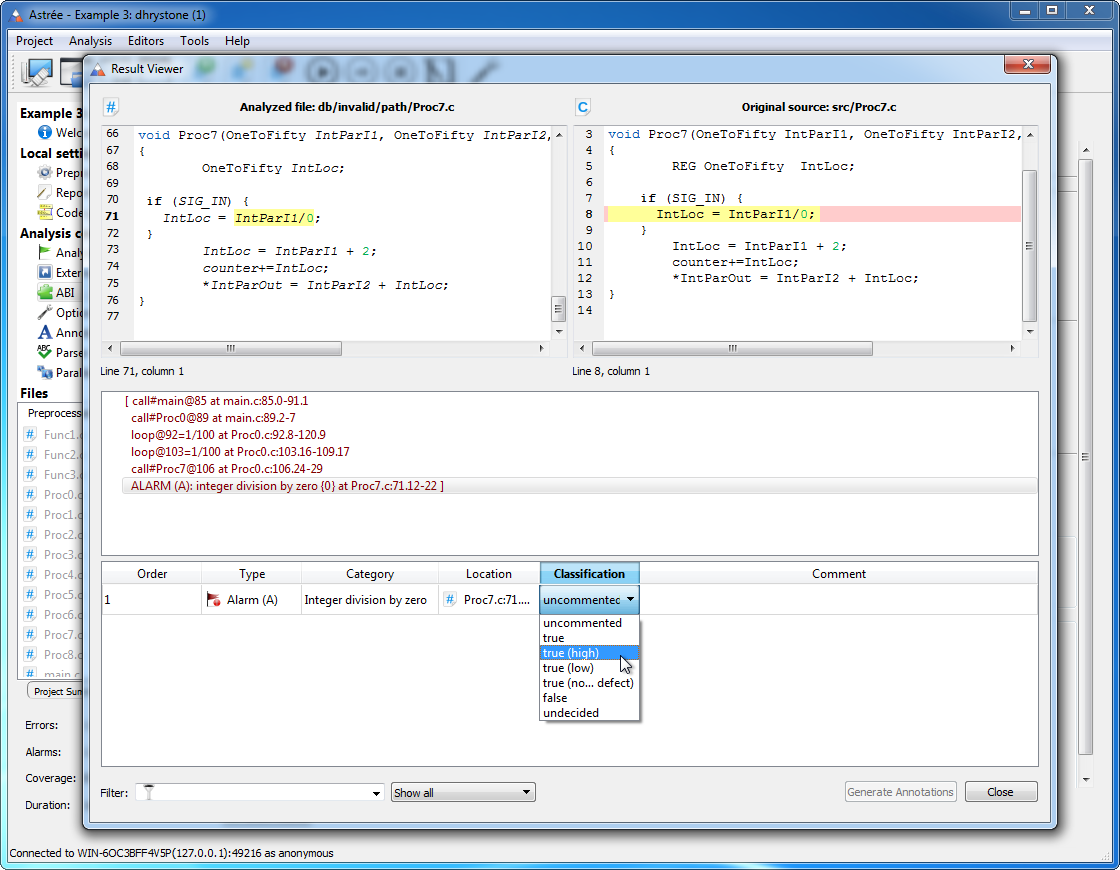Select 'true (low)' classification option
The height and width of the screenshot is (870, 1120).
tap(589, 668)
